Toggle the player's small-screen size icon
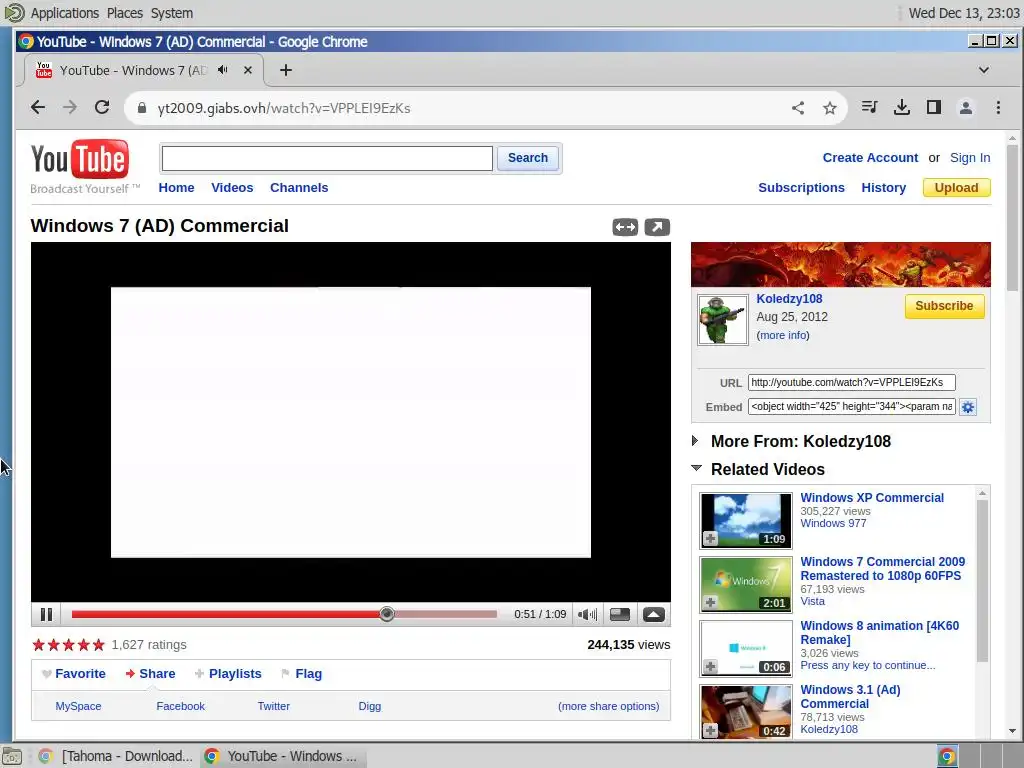This screenshot has width=1024, height=768. [x=620, y=615]
